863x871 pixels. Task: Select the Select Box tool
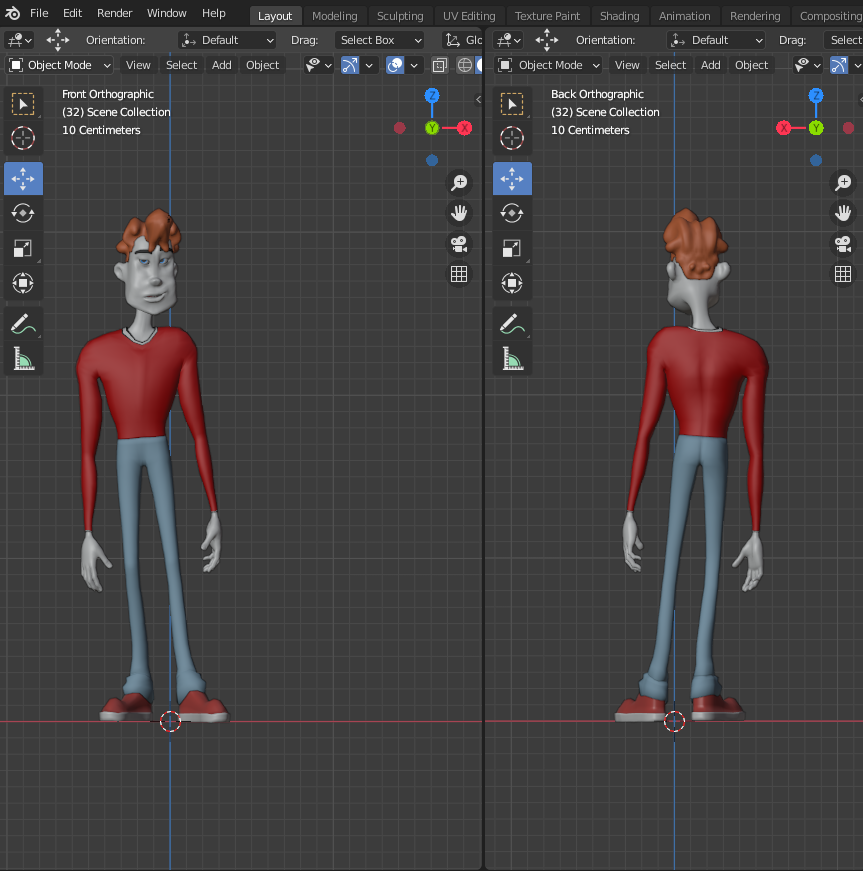click(x=23, y=103)
